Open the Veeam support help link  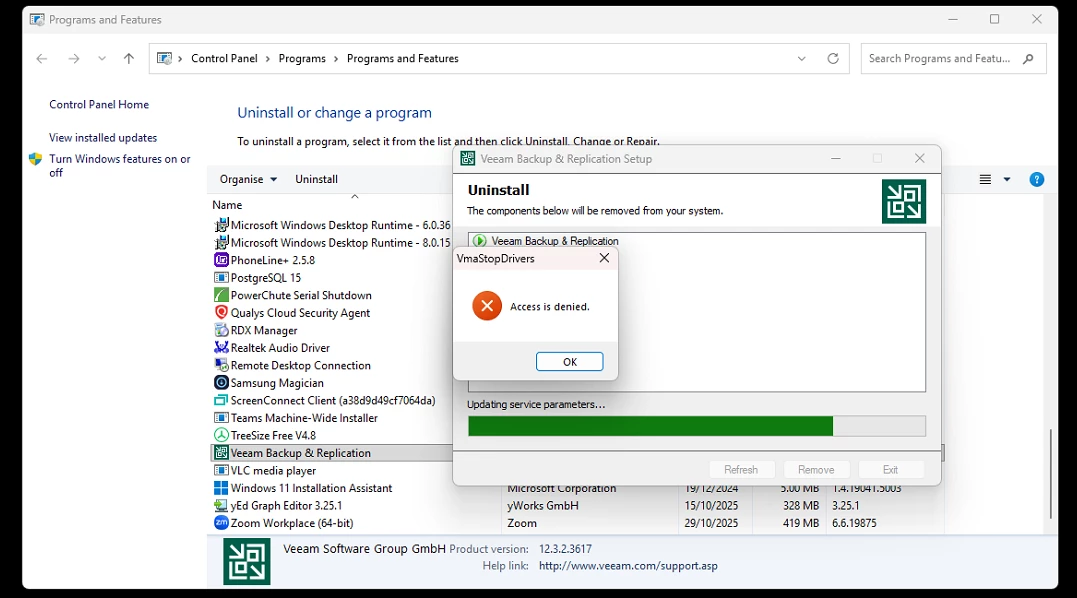628,566
